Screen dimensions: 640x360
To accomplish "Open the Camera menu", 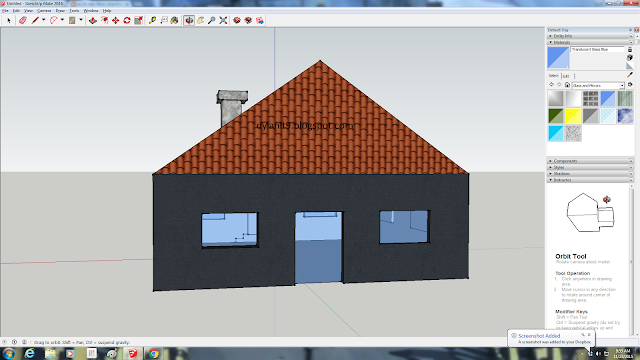I will 44,11.
